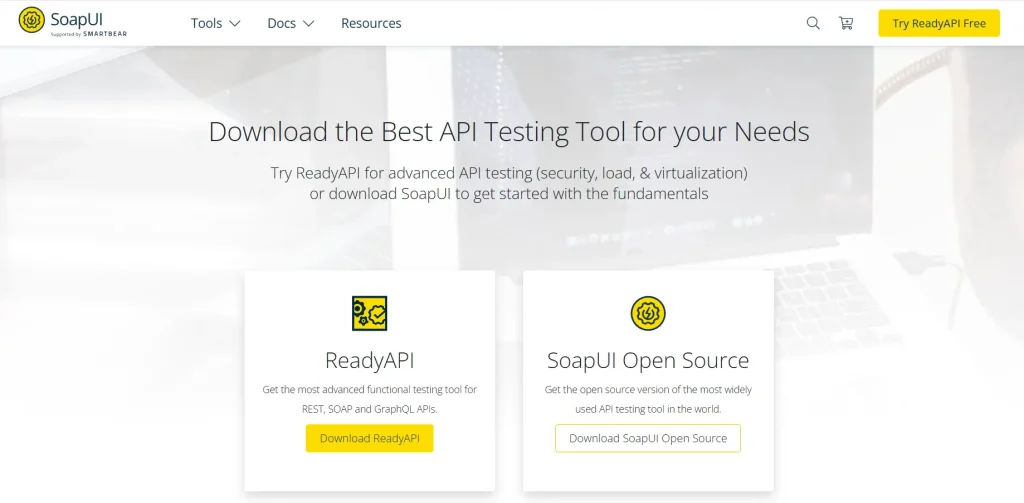Image resolution: width=1024 pixels, height=503 pixels.
Task: Click the ReadyAPI card heading
Action: (370, 360)
